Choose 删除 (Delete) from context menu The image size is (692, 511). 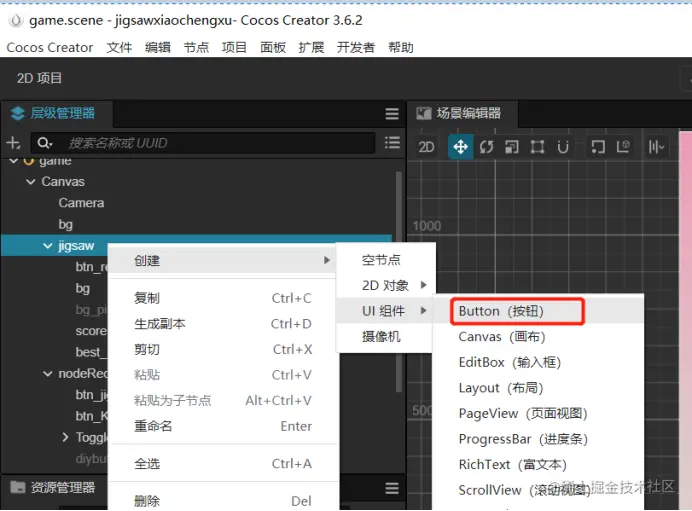point(223,501)
